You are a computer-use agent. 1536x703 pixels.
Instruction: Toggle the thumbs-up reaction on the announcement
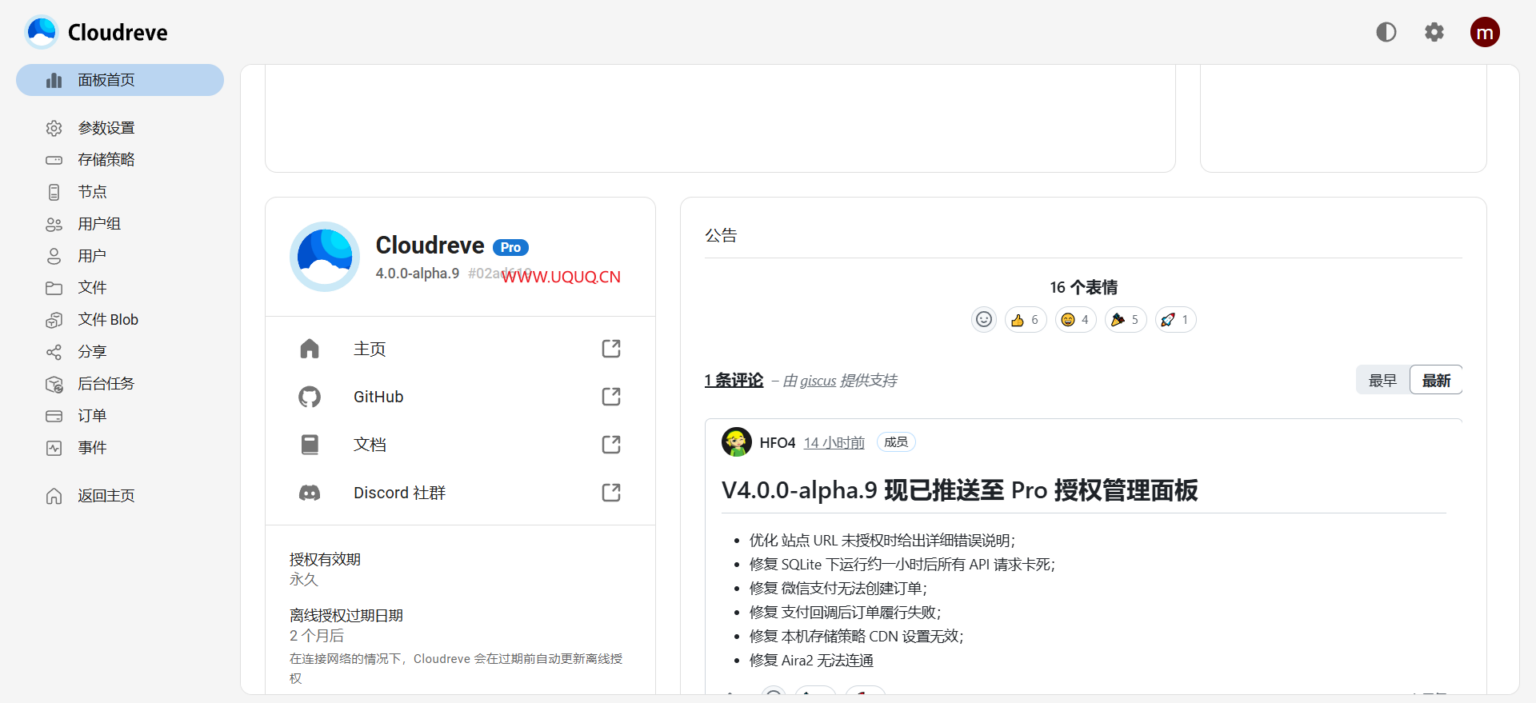click(1025, 319)
